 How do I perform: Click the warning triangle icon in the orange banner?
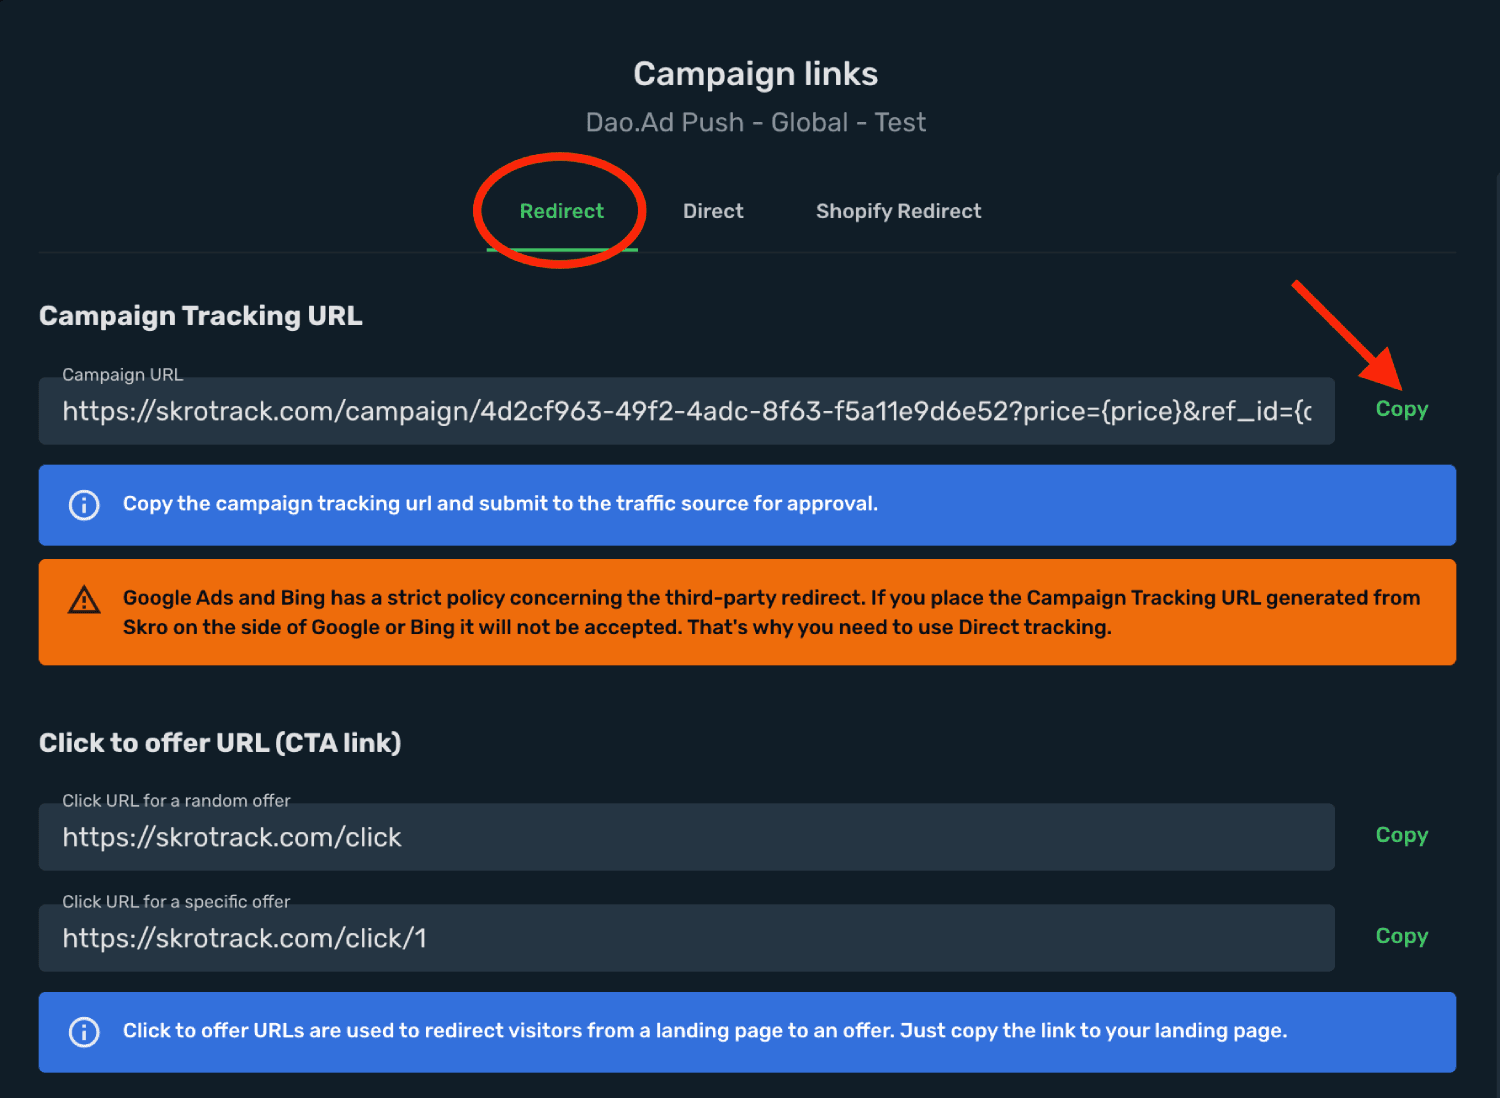pyautogui.click(x=84, y=600)
